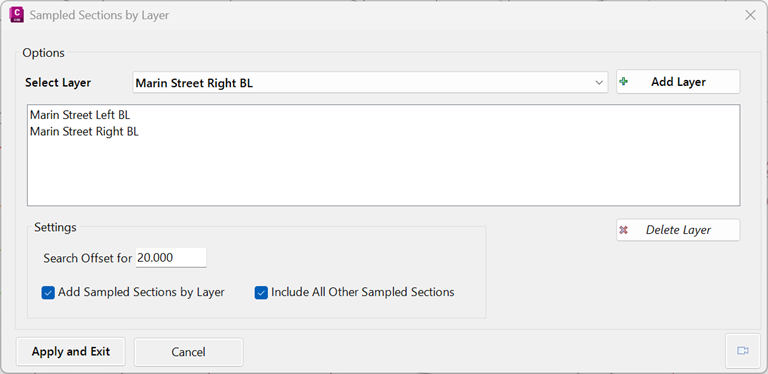The image size is (768, 374).
Task: Click the Civil 3D app icon in title bar
Action: tap(17, 15)
